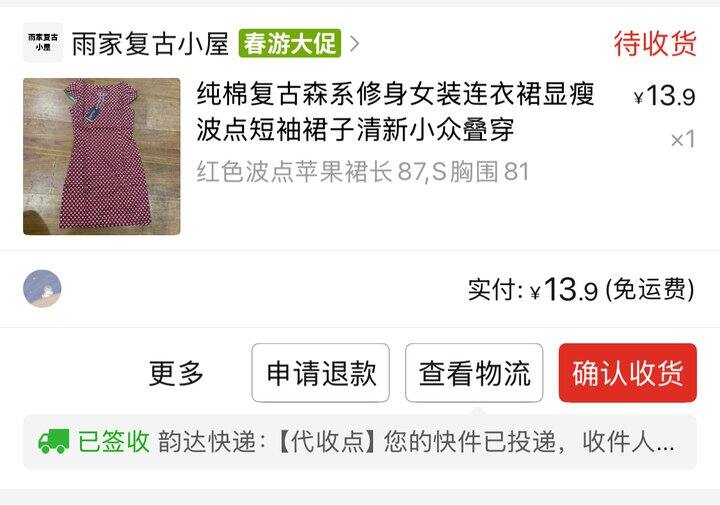Open product title 纯棉复古森系修身女装连衣裙
The image size is (720, 505).
coord(396,112)
